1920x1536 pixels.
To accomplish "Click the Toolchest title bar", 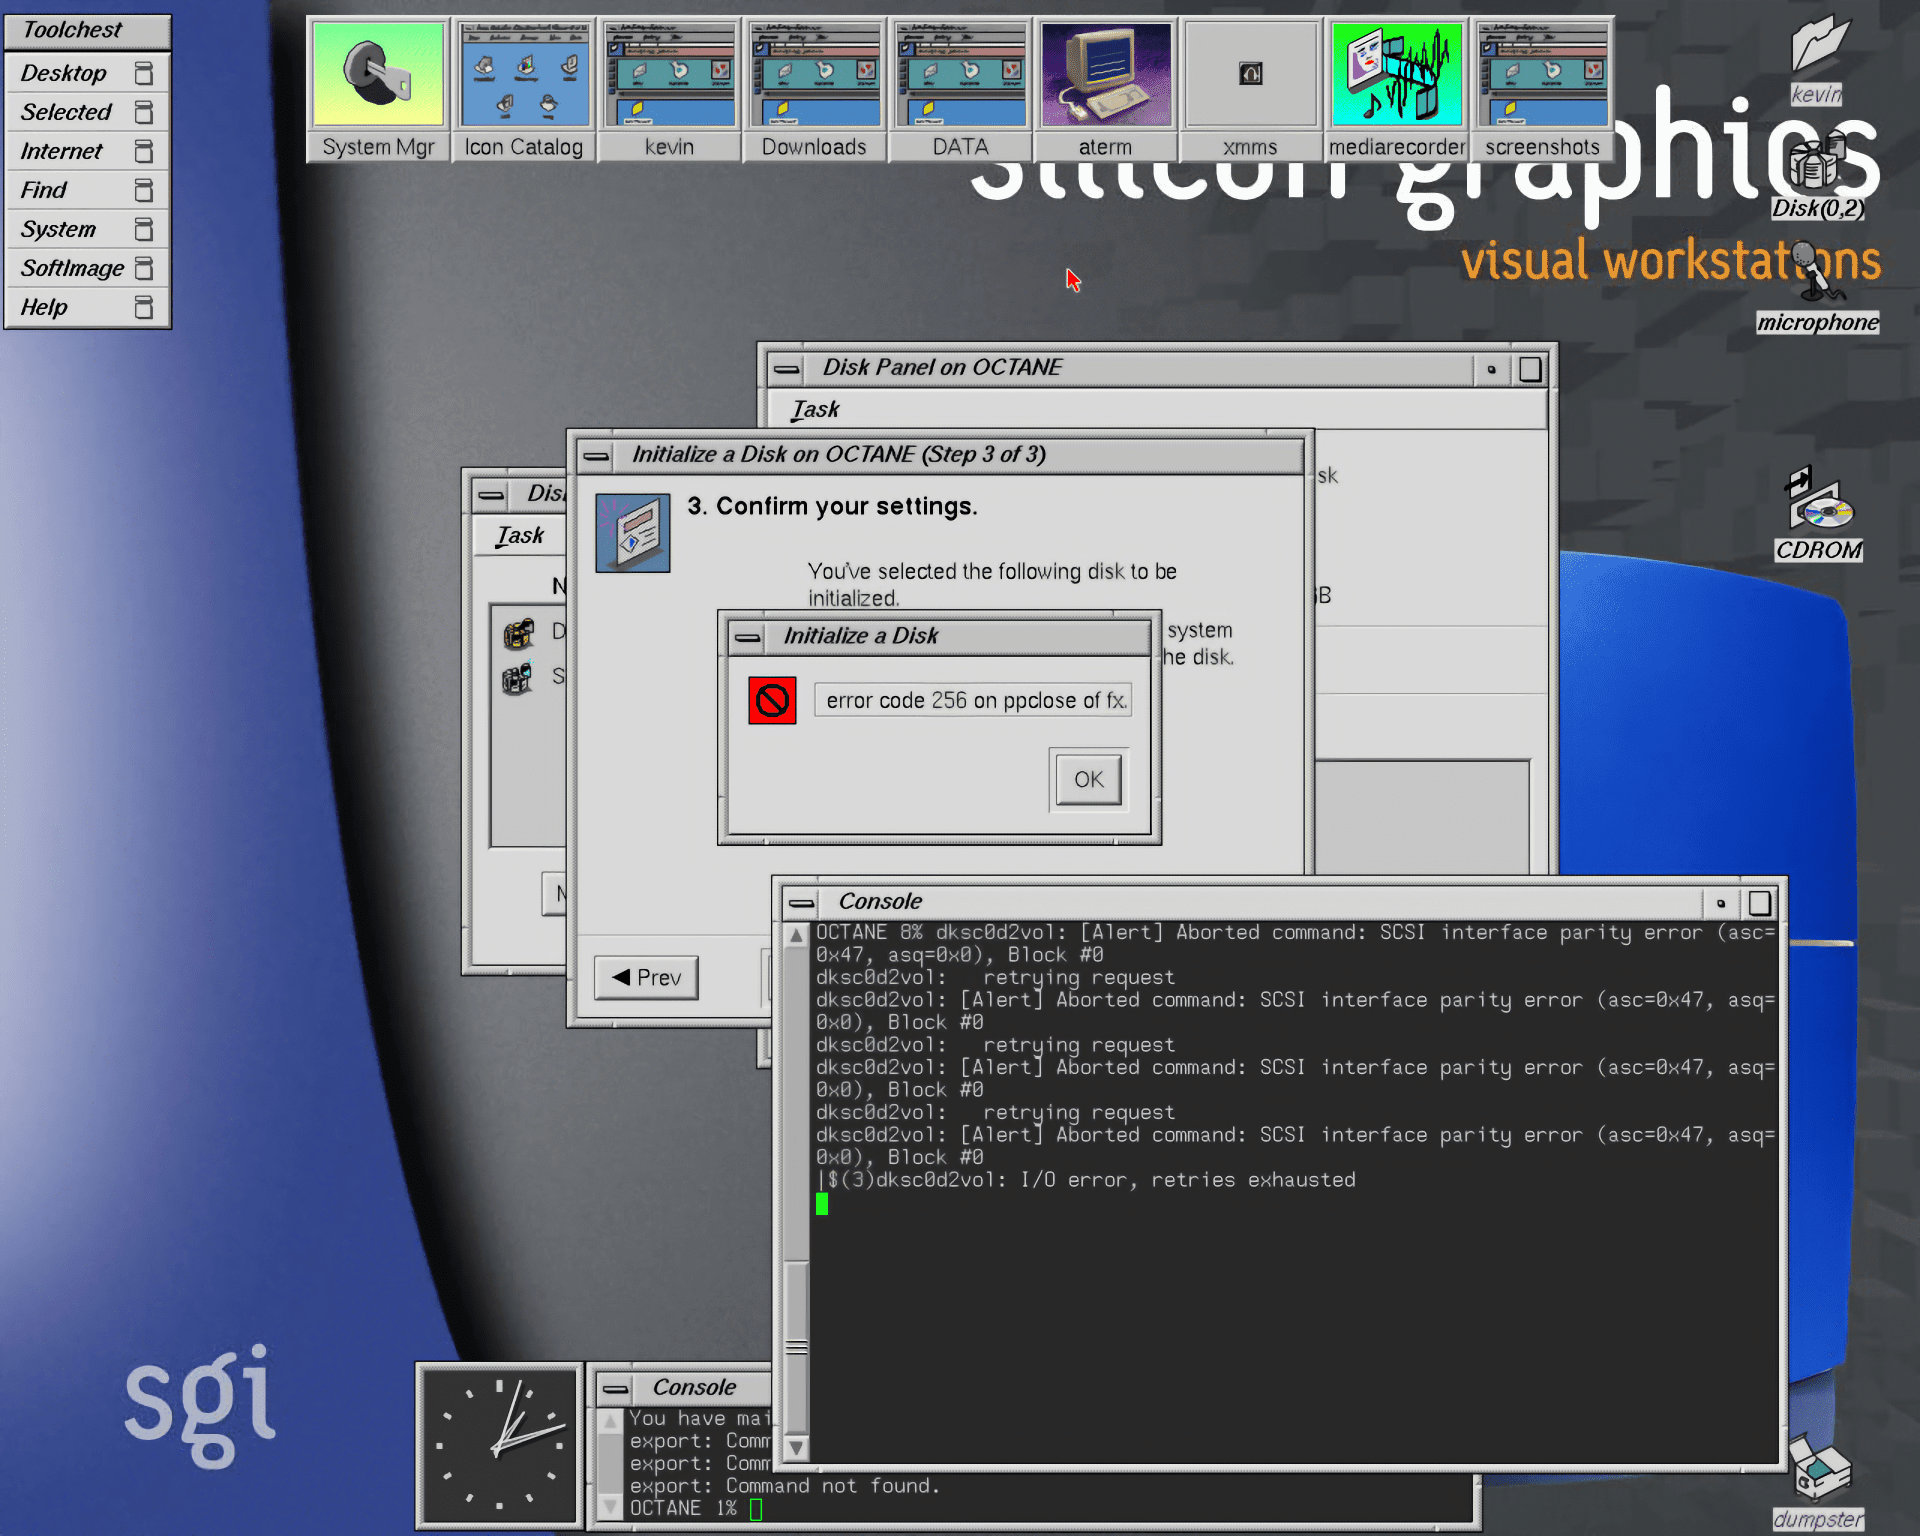I will [87, 30].
